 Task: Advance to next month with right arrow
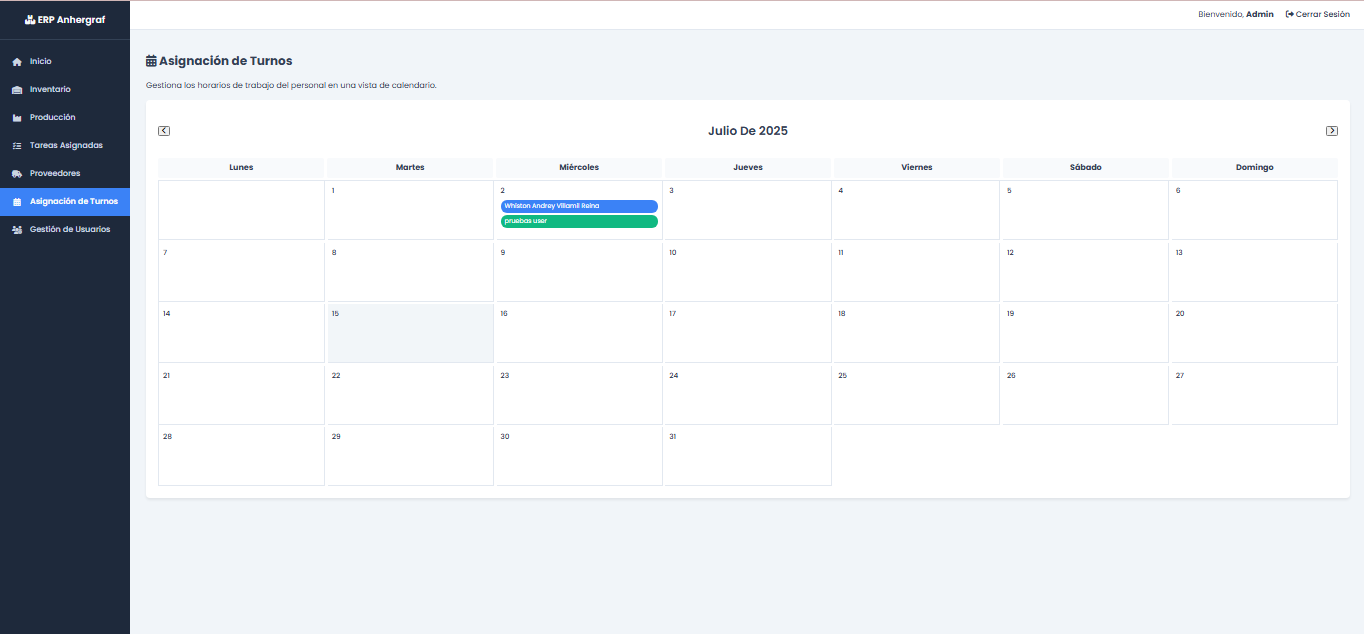click(1331, 131)
